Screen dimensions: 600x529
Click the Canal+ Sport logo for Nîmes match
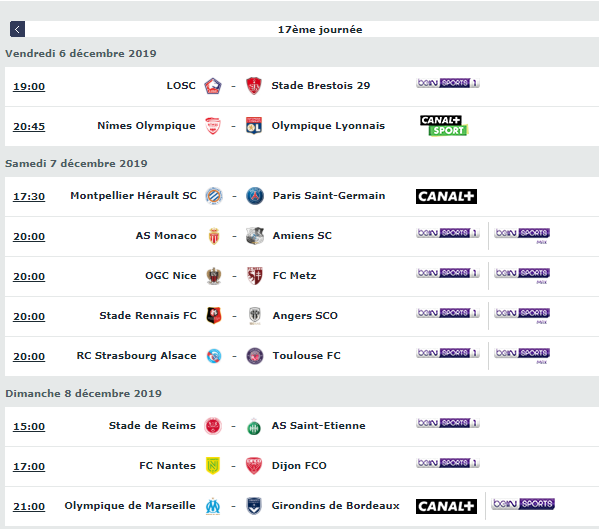444,126
